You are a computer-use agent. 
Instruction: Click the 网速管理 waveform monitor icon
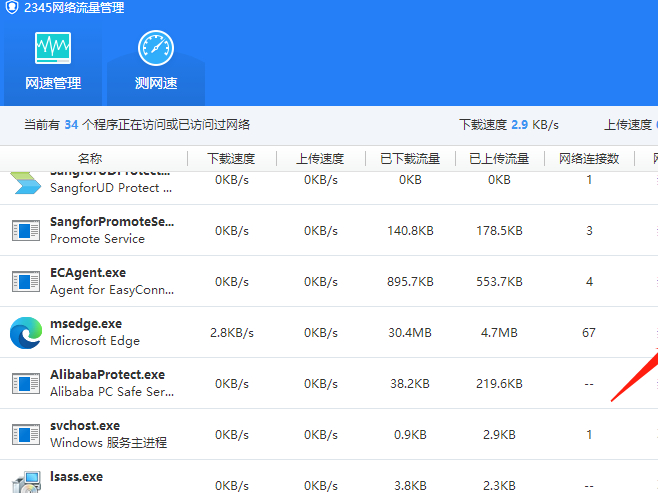pyautogui.click(x=53, y=48)
